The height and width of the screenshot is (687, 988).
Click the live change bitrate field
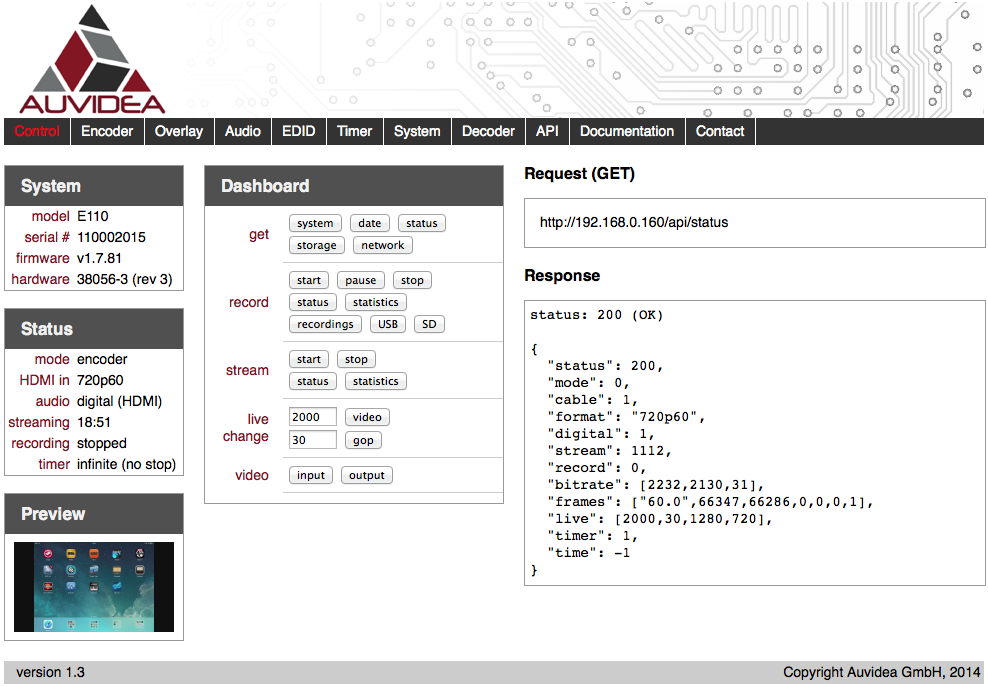[x=313, y=417]
